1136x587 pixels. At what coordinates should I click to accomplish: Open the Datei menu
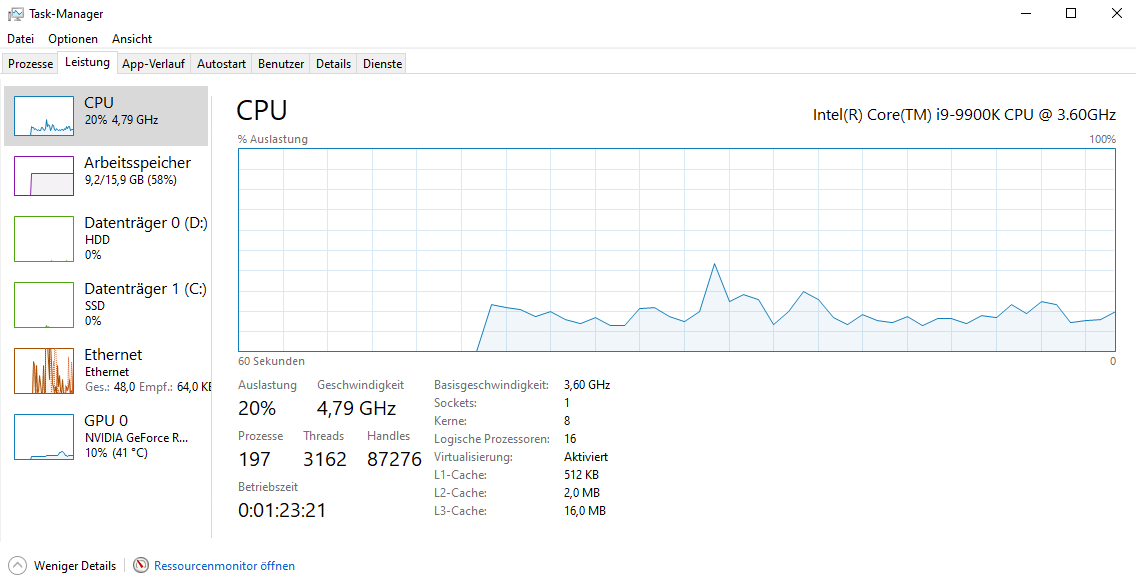[x=20, y=38]
